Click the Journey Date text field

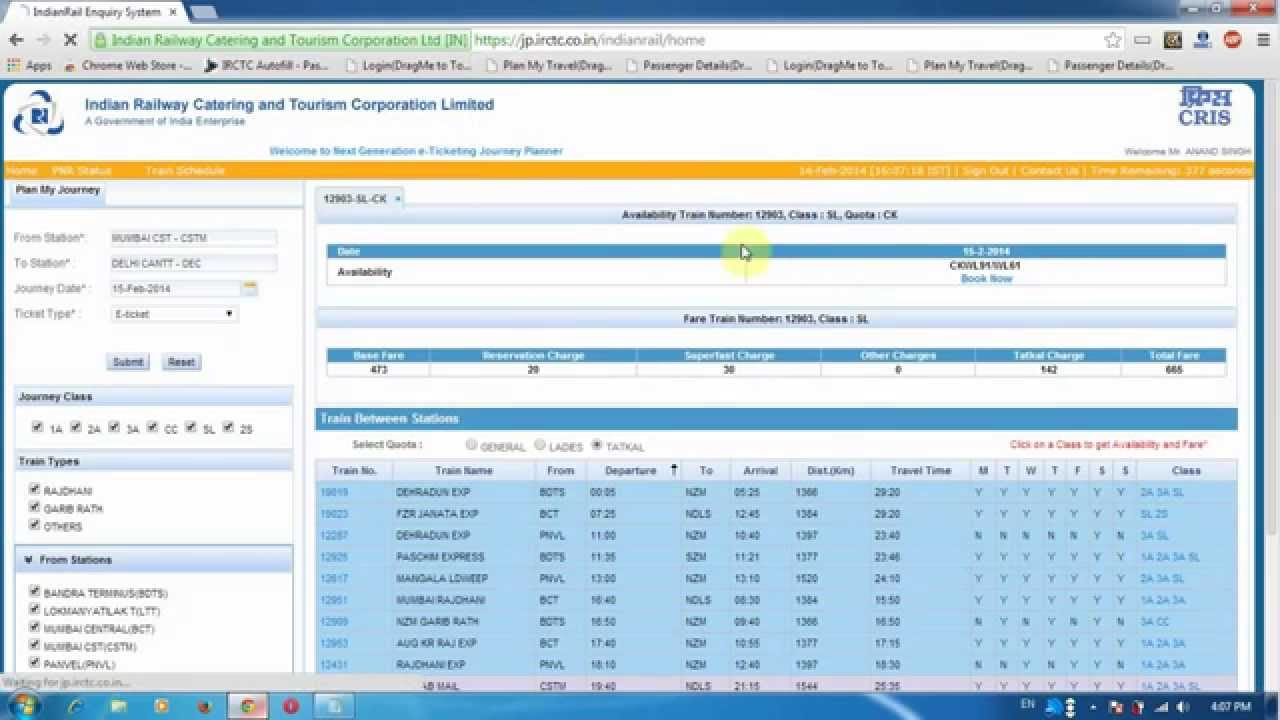(175, 288)
